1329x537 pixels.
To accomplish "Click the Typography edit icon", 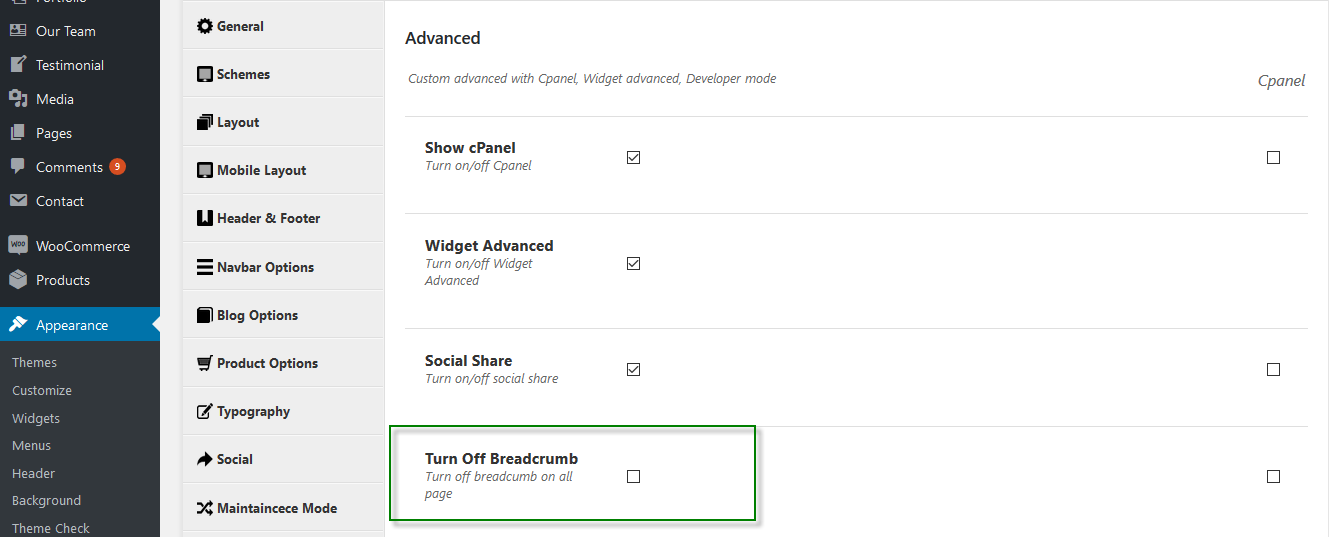I will (x=205, y=411).
